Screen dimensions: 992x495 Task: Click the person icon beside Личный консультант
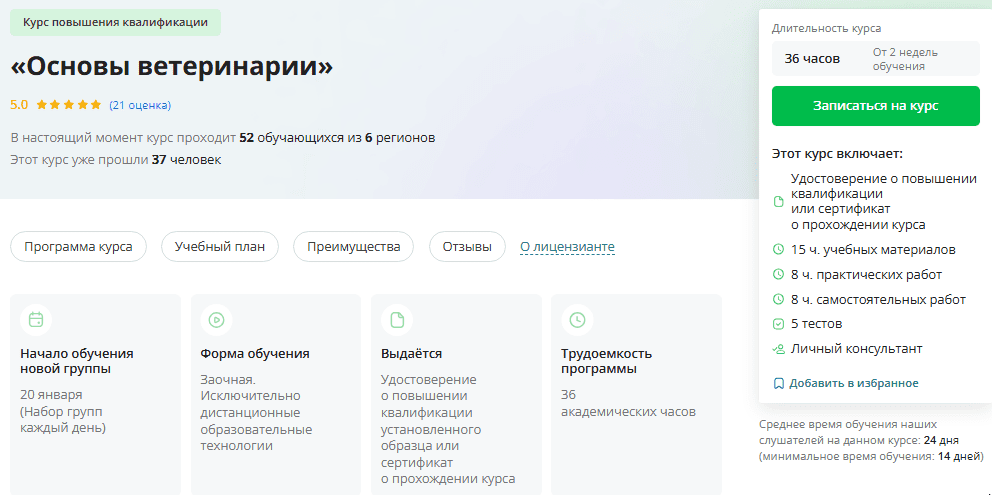(779, 349)
